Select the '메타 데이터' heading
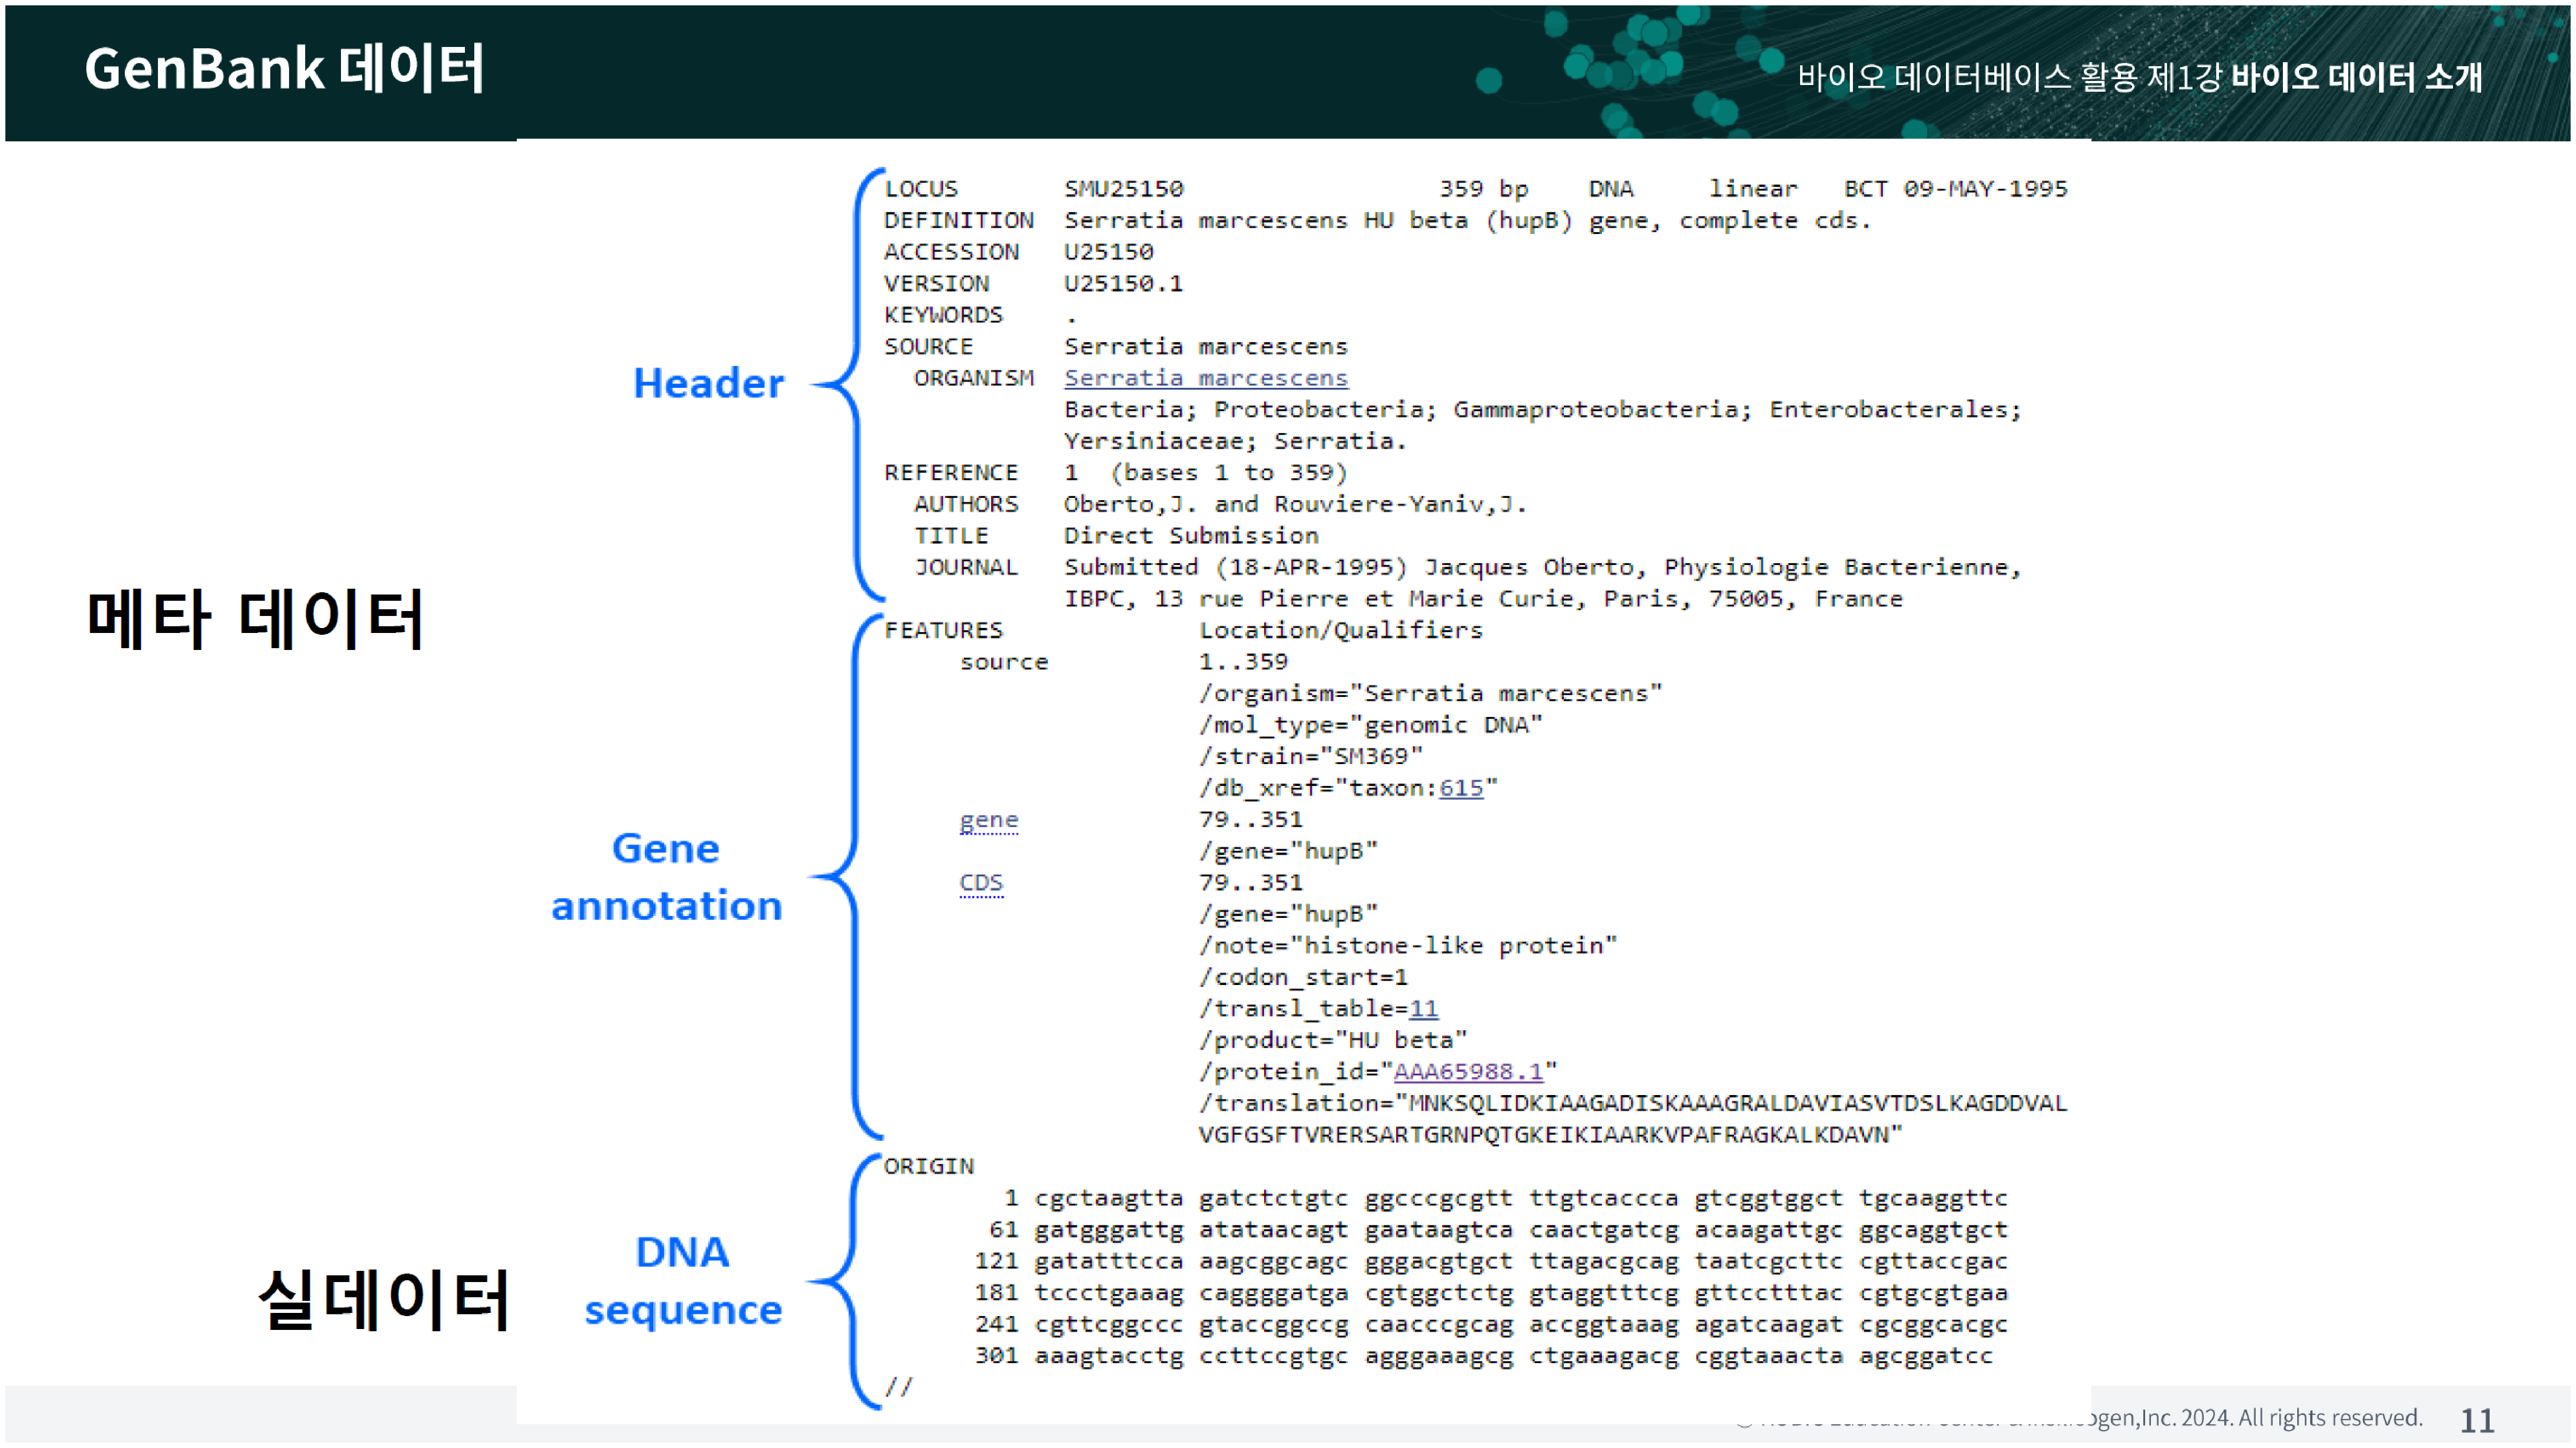The image size is (2576, 1448). pos(256,618)
